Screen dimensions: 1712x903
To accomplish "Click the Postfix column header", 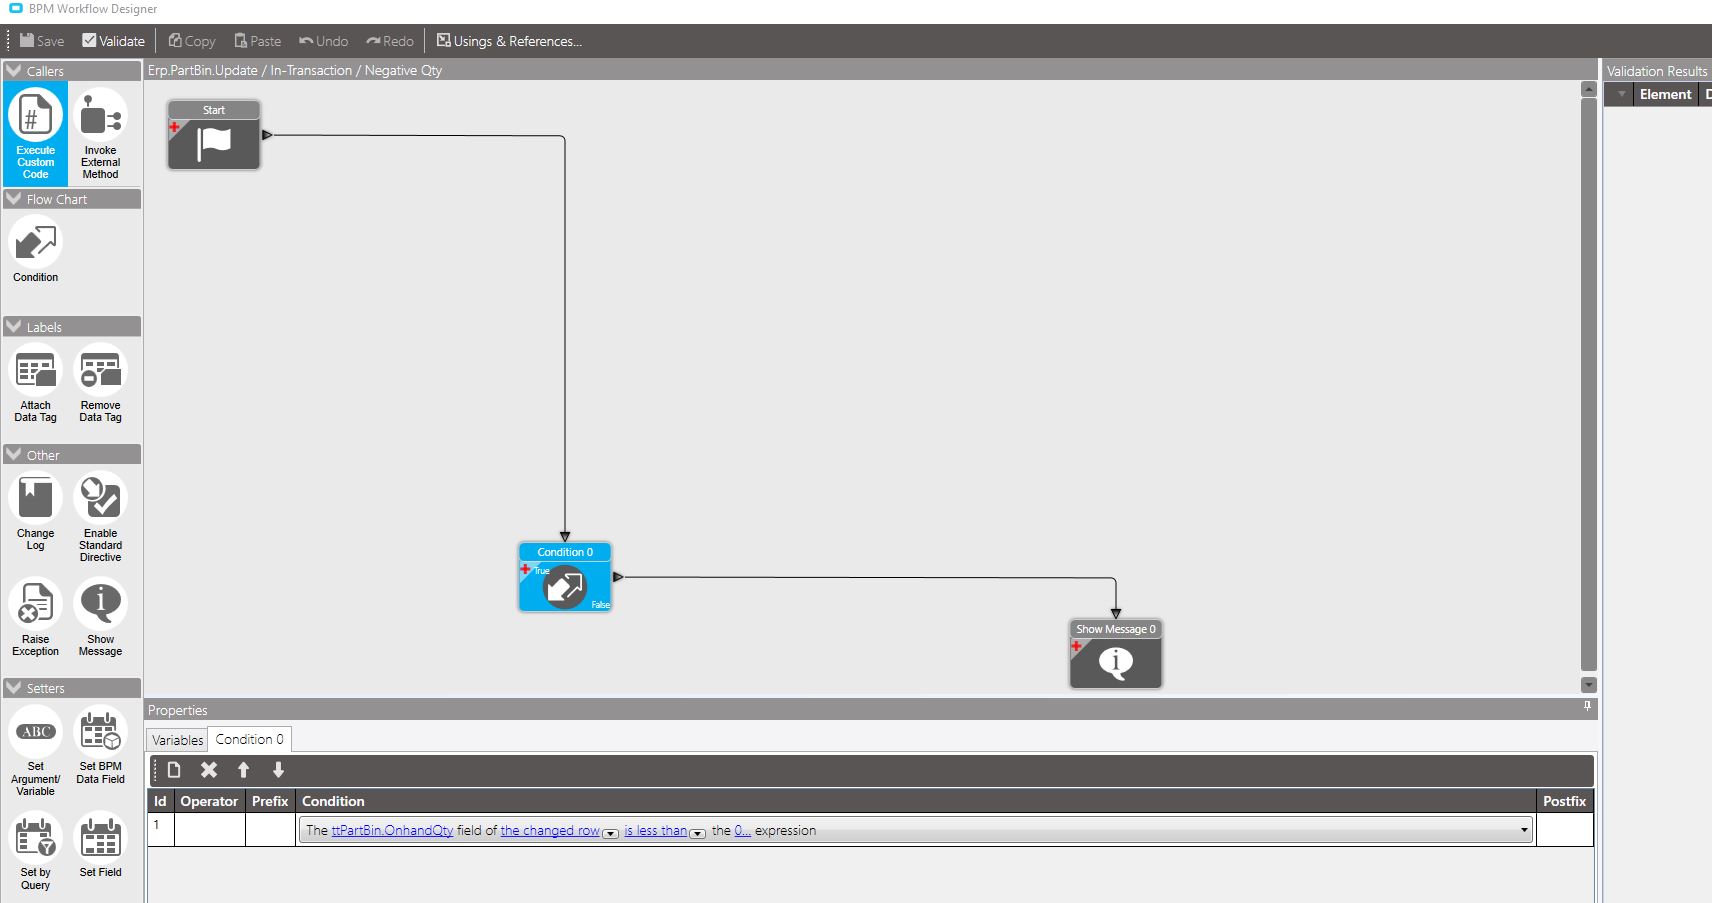I will click(1564, 801).
